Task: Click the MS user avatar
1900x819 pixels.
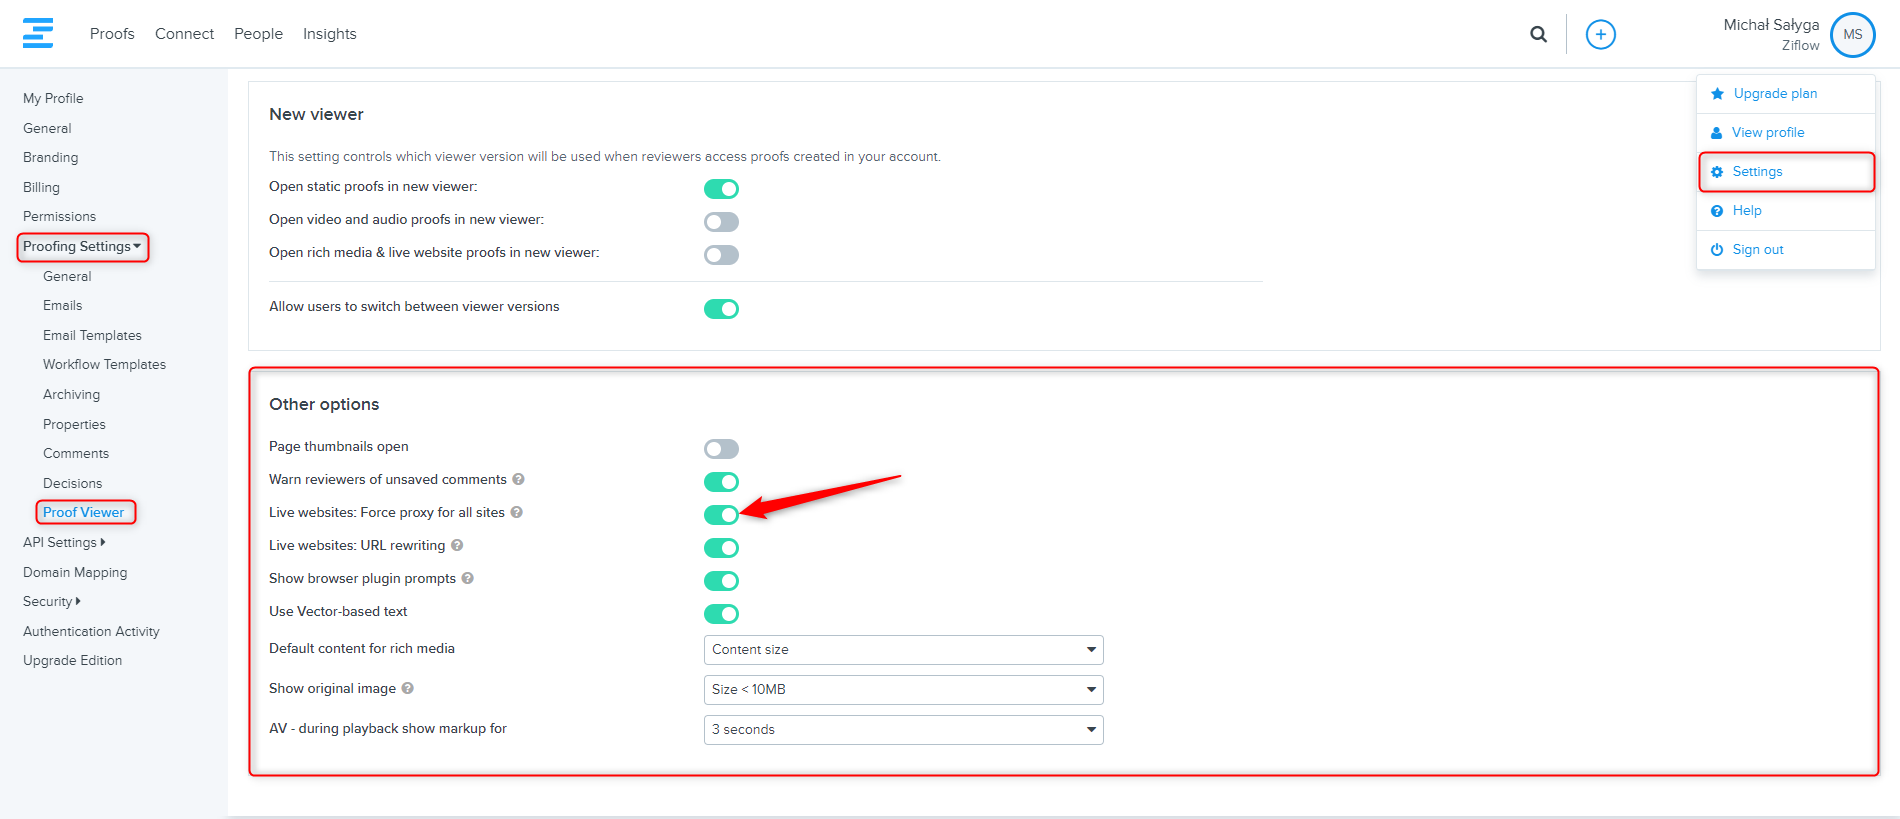Action: point(1852,35)
